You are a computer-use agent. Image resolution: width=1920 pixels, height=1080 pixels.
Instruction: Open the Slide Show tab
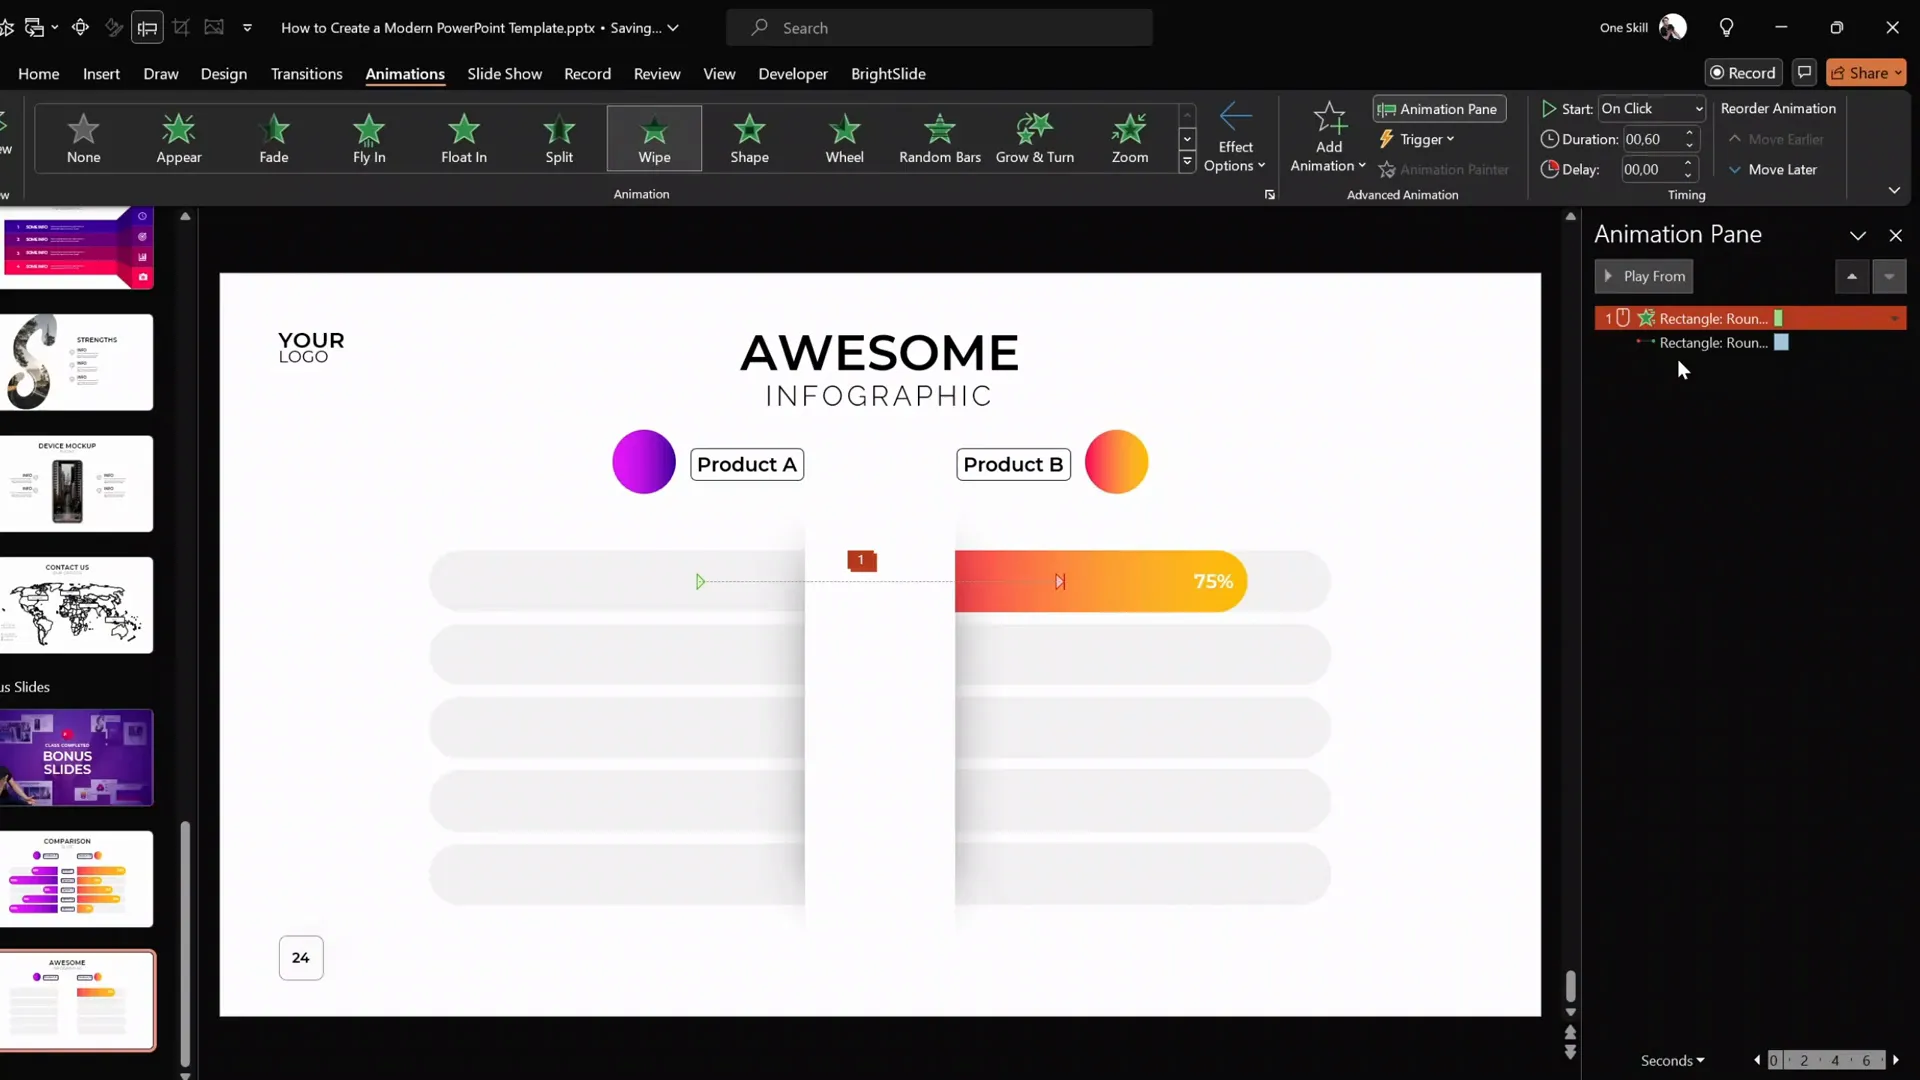click(504, 74)
